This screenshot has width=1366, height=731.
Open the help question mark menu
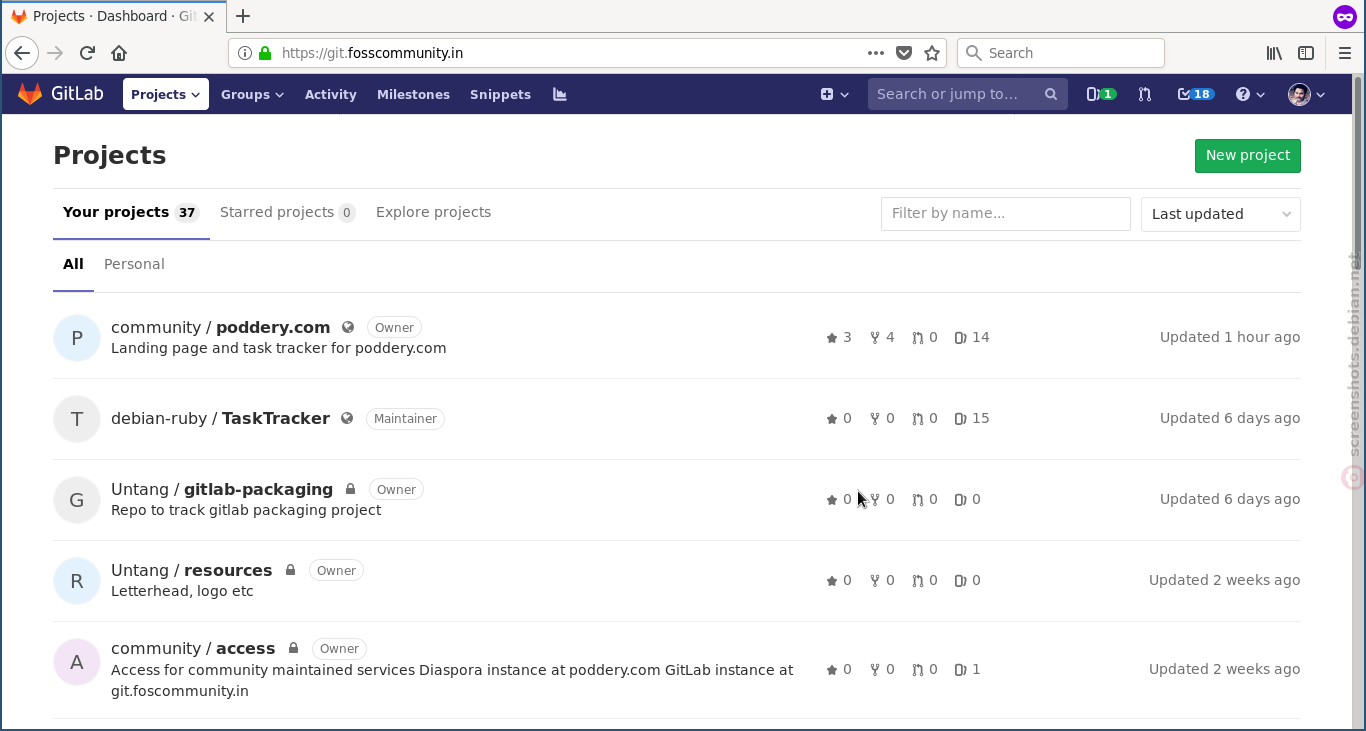point(1250,94)
